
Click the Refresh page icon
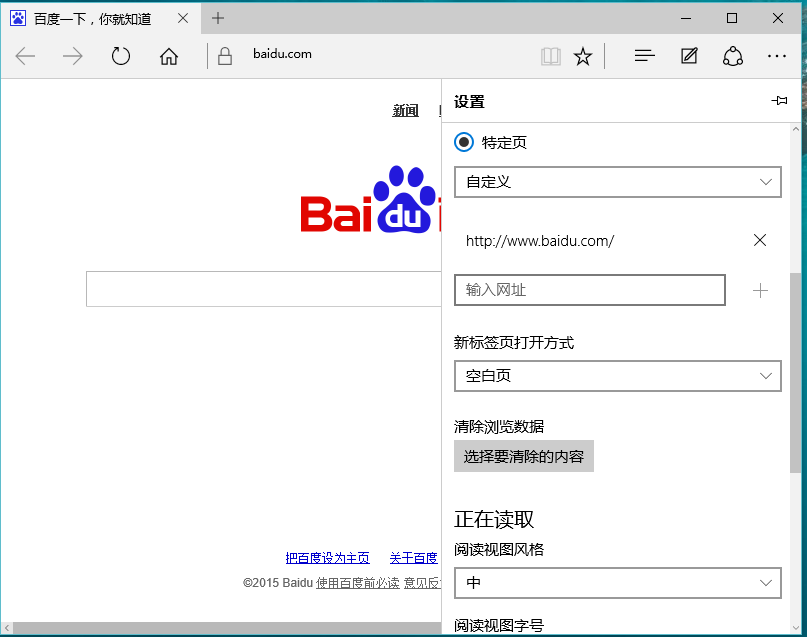(121, 56)
